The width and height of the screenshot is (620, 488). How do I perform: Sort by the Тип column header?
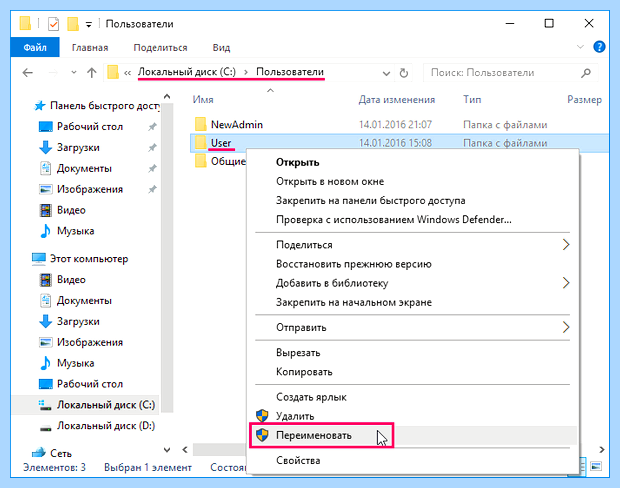click(472, 100)
